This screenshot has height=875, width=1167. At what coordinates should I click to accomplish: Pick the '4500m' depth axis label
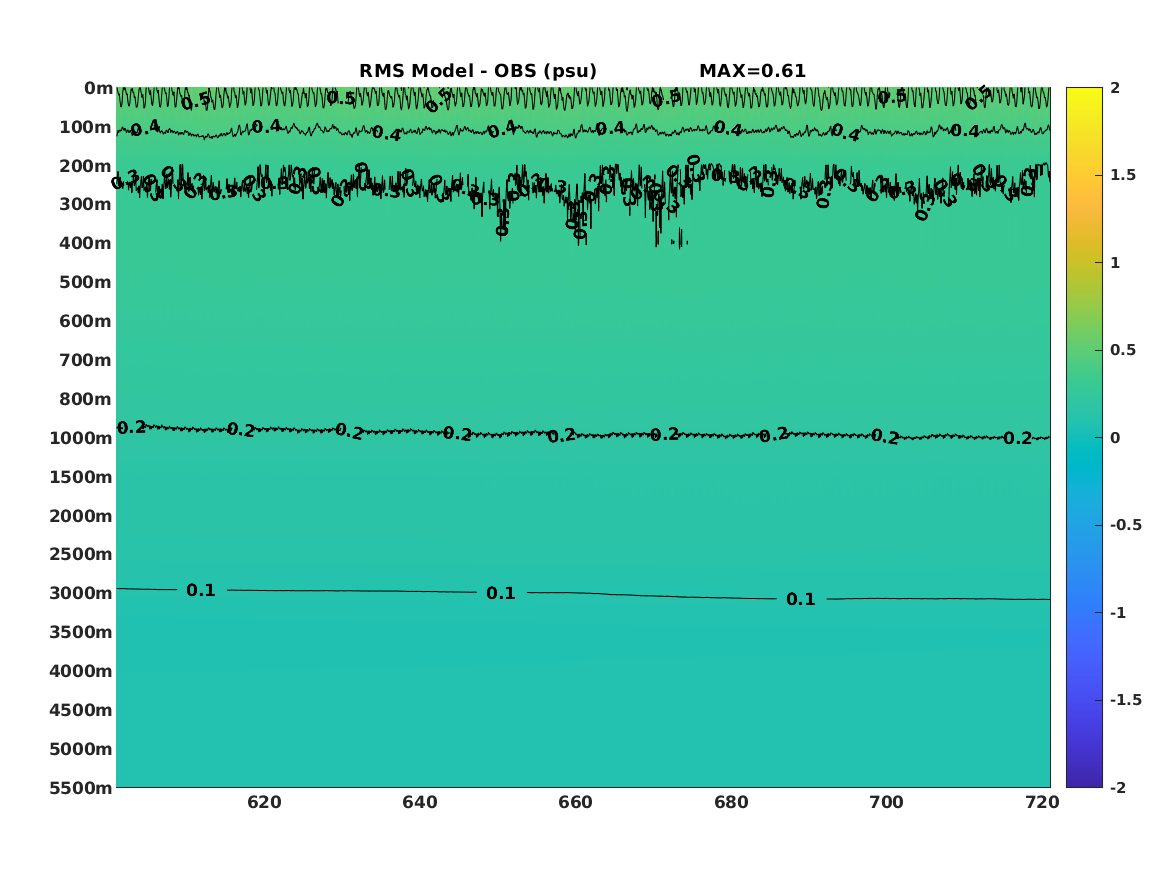point(81,711)
